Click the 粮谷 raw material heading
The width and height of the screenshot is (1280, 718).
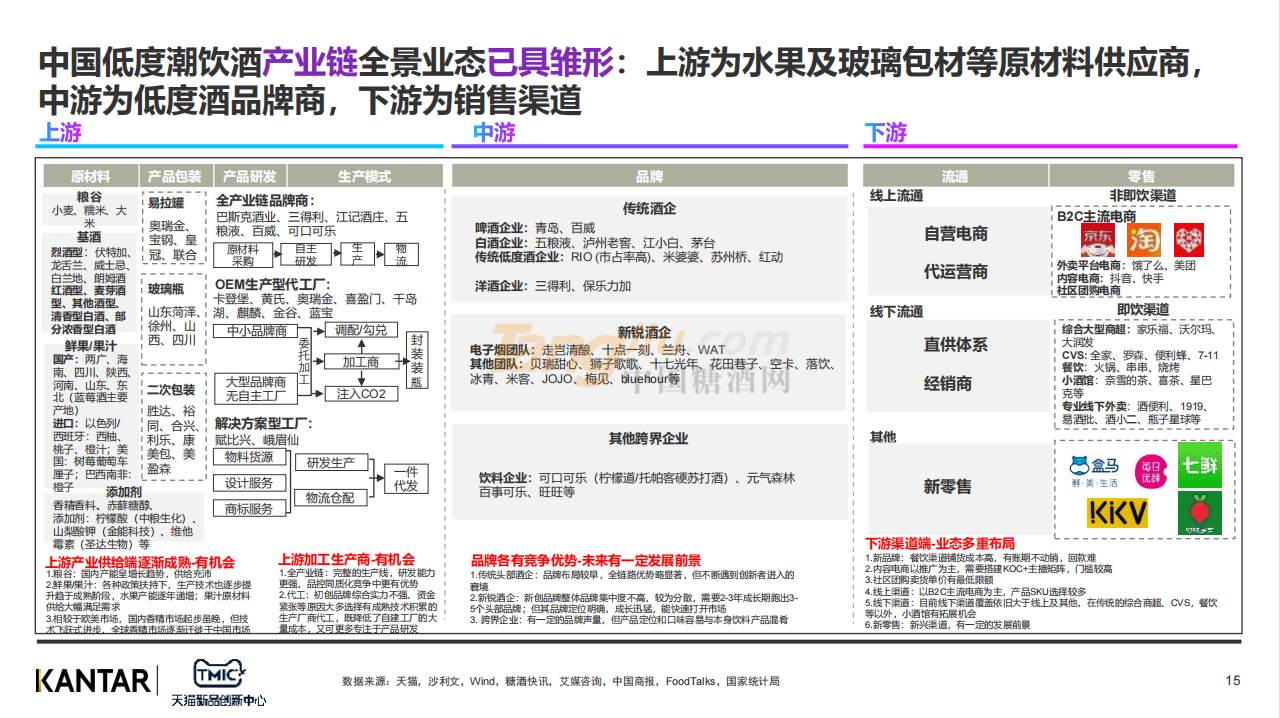89,197
